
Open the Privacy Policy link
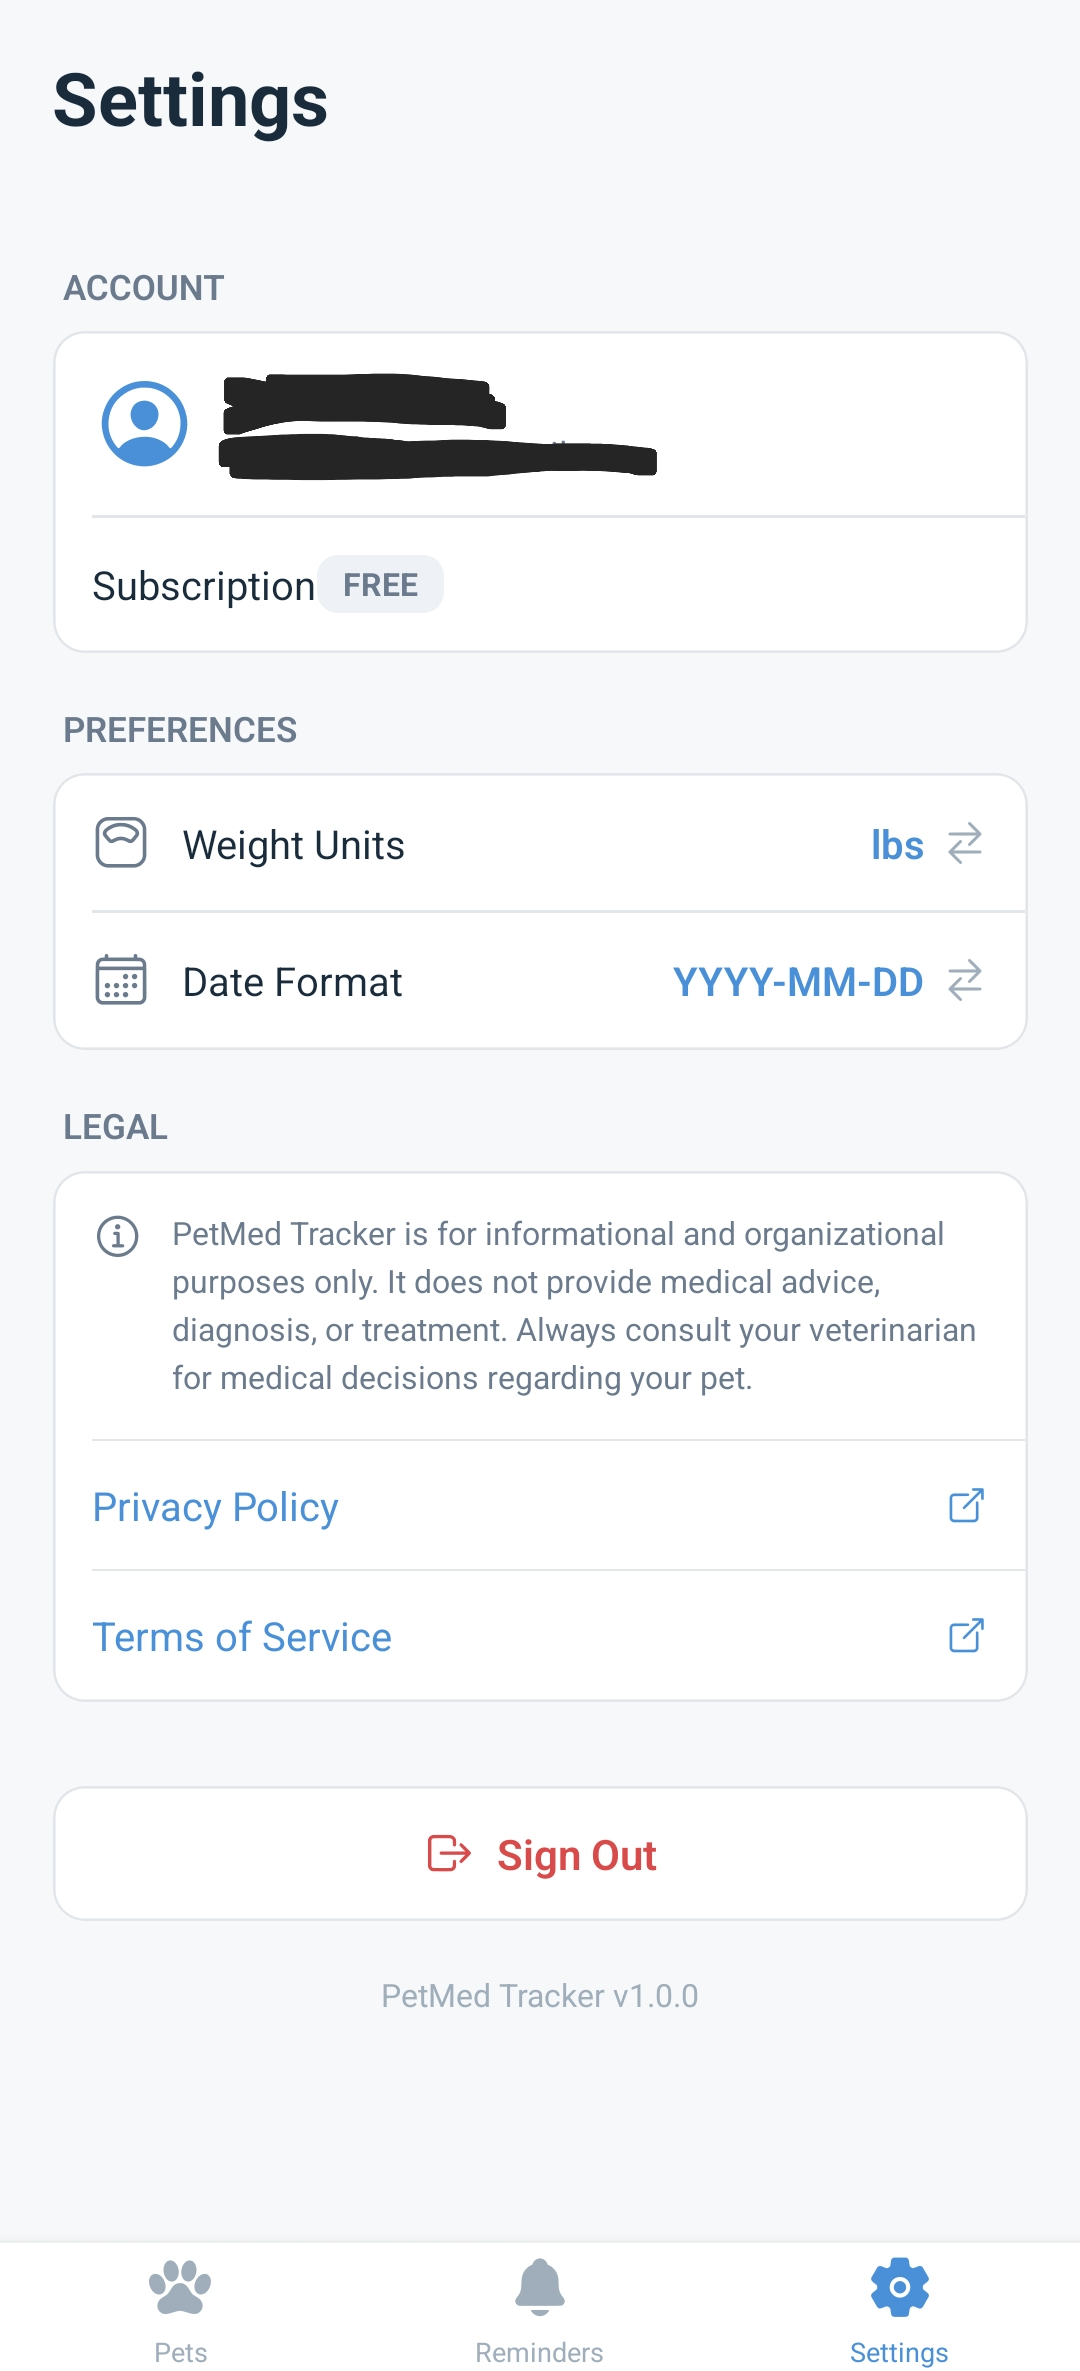214,1506
